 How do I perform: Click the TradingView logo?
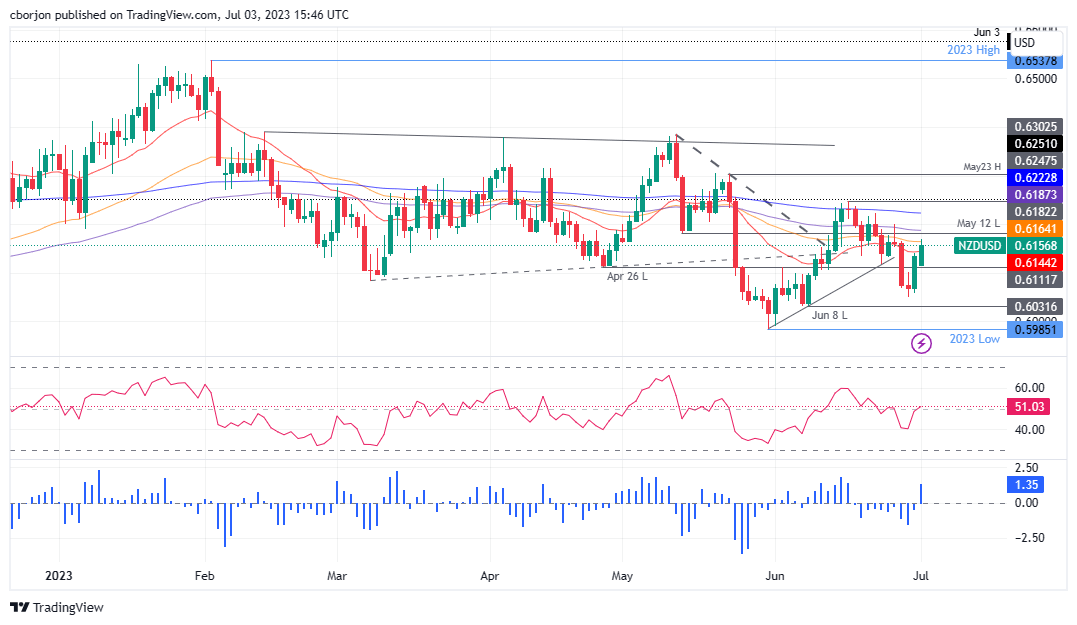55,607
